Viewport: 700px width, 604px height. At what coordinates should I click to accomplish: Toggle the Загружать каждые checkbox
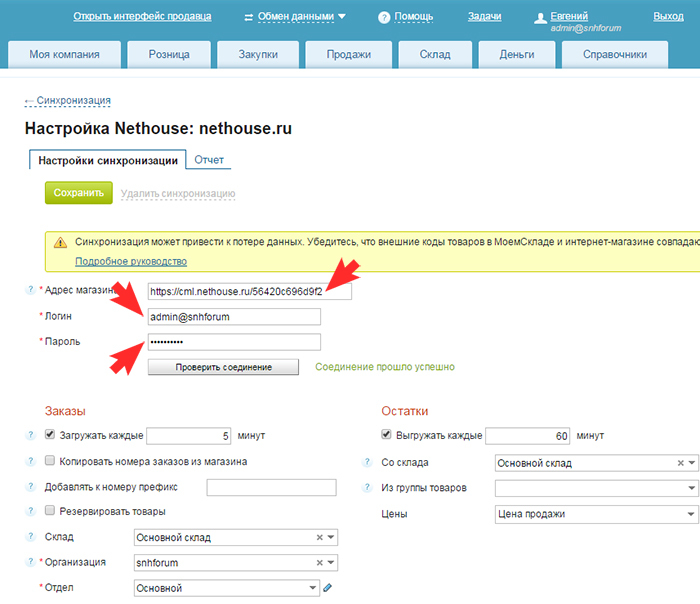pyautogui.click(x=50, y=434)
